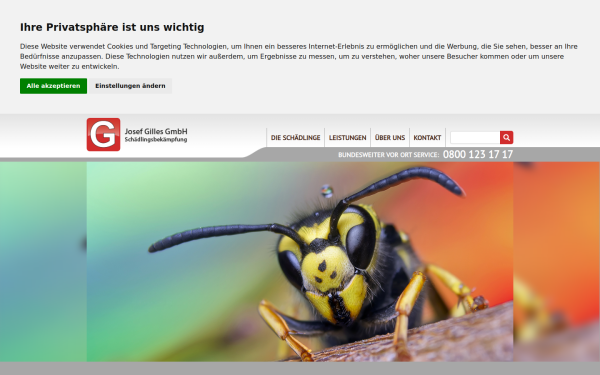Viewport: 600px width, 375px height.
Task: Show the next slide preview on right
Action: 556,261
